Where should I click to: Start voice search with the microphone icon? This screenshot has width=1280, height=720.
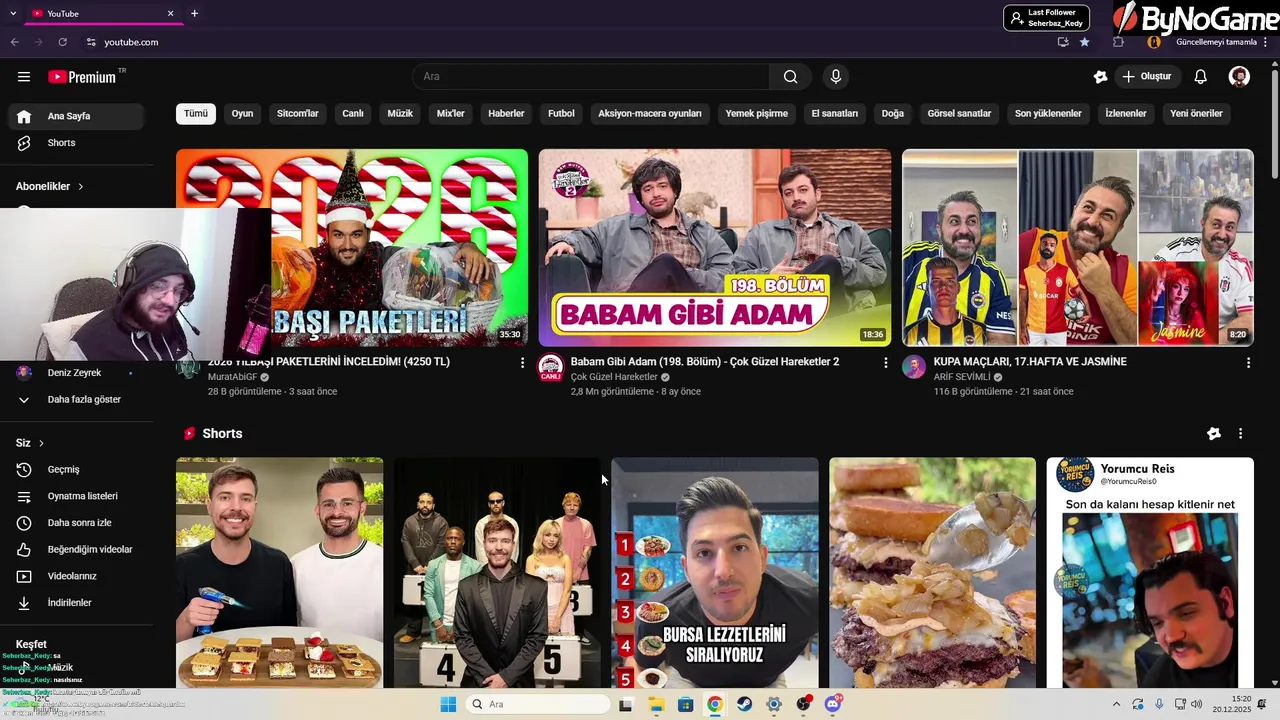pyautogui.click(x=836, y=77)
